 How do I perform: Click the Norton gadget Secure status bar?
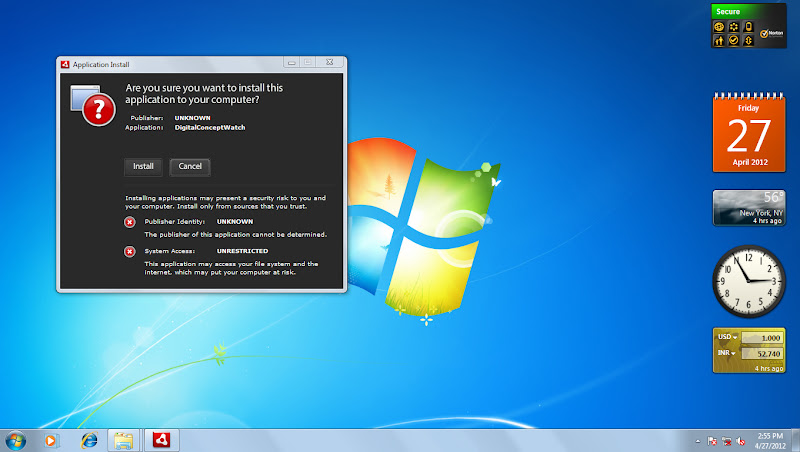click(748, 11)
